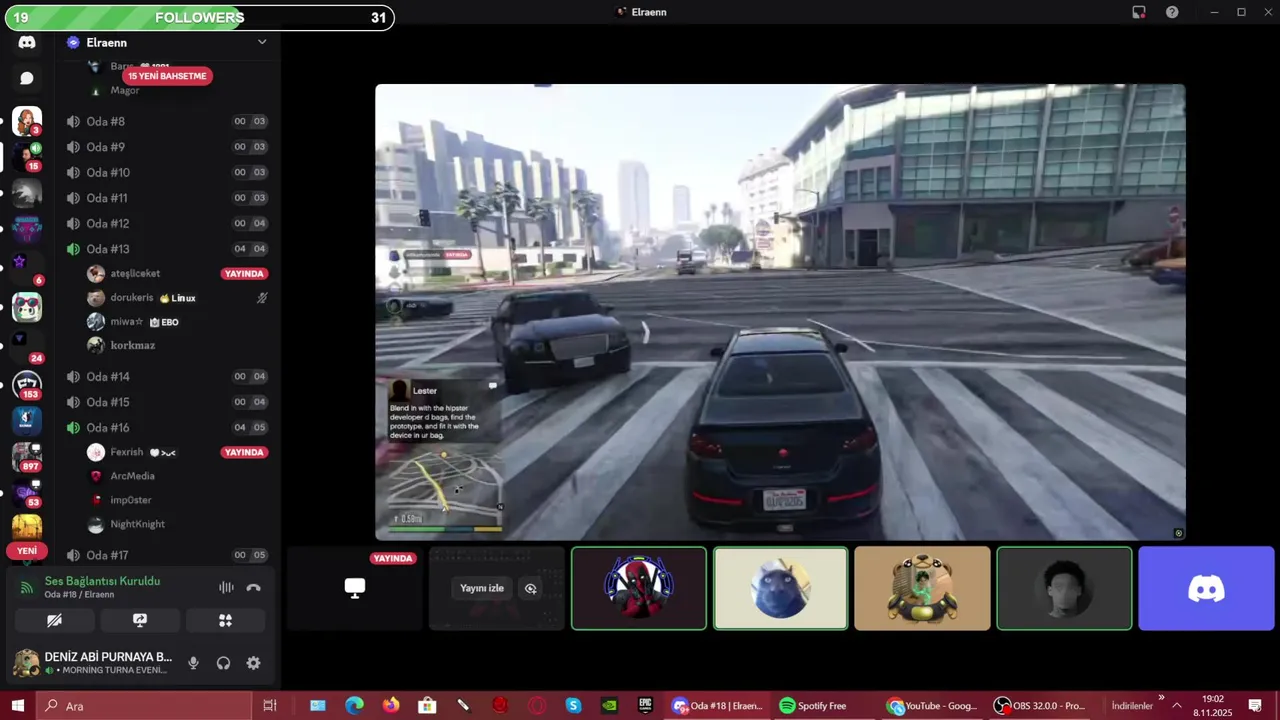Screen dimensions: 1280x720
Task: Select voice channel Oda #16
Action: tap(167, 427)
